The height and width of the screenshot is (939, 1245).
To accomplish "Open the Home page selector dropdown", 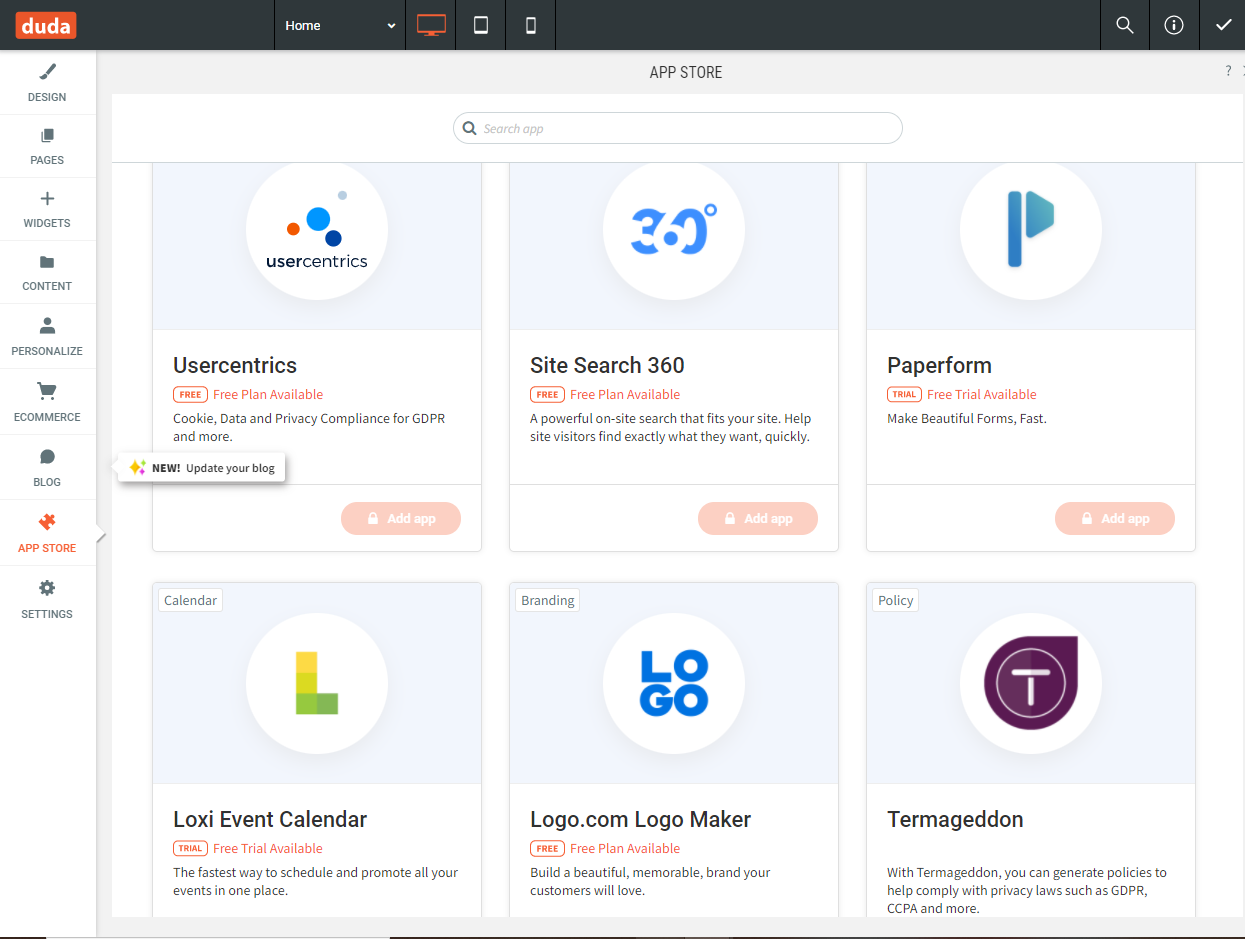I will tap(339, 25).
